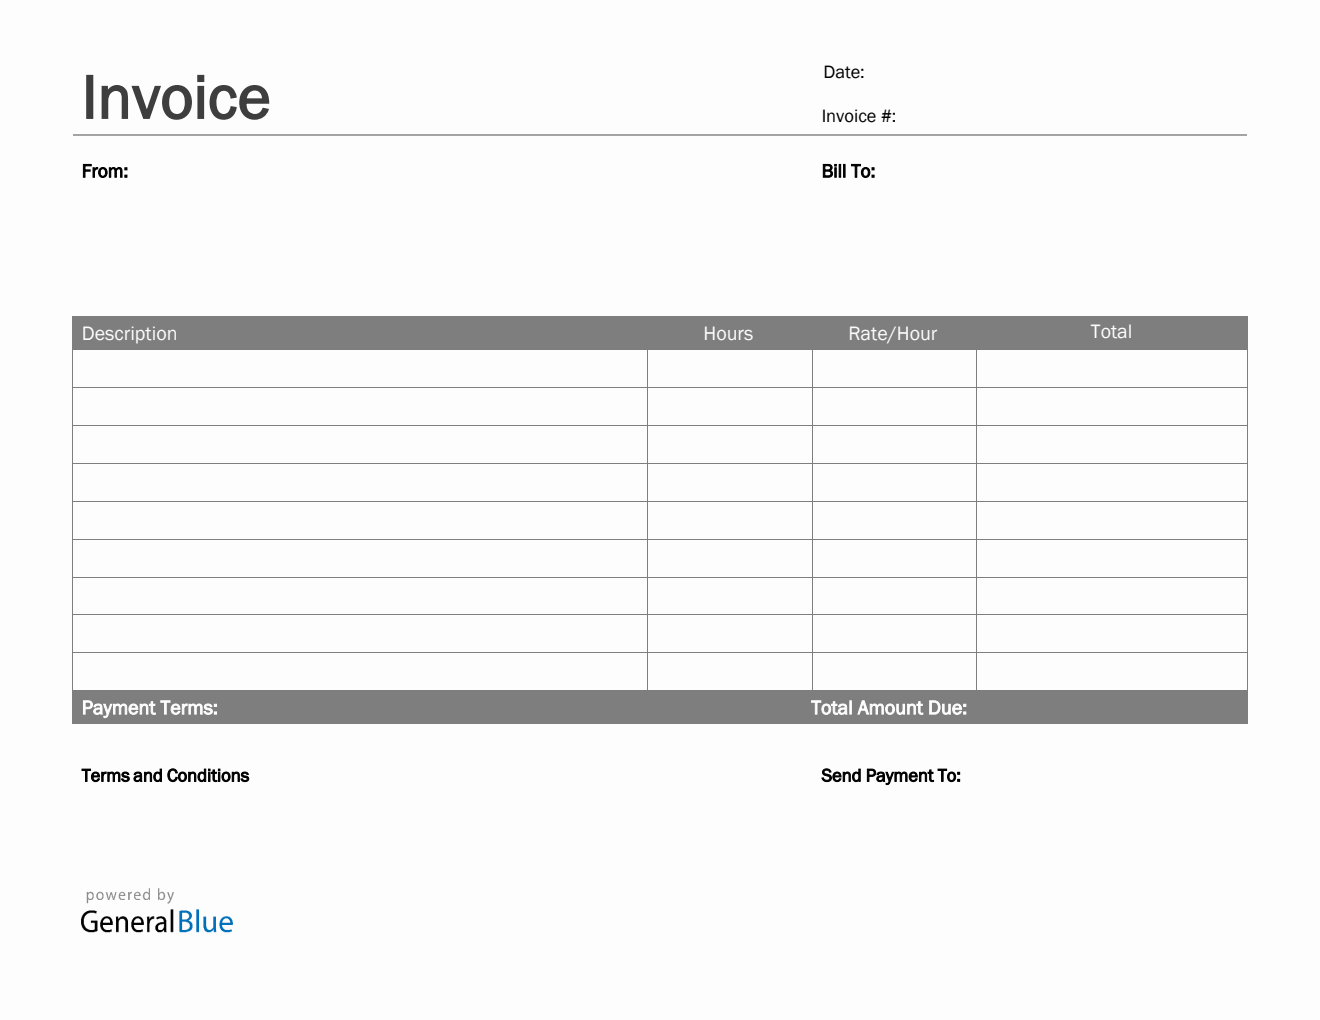Select the From address label
The image size is (1320, 1020).
[x=105, y=171]
